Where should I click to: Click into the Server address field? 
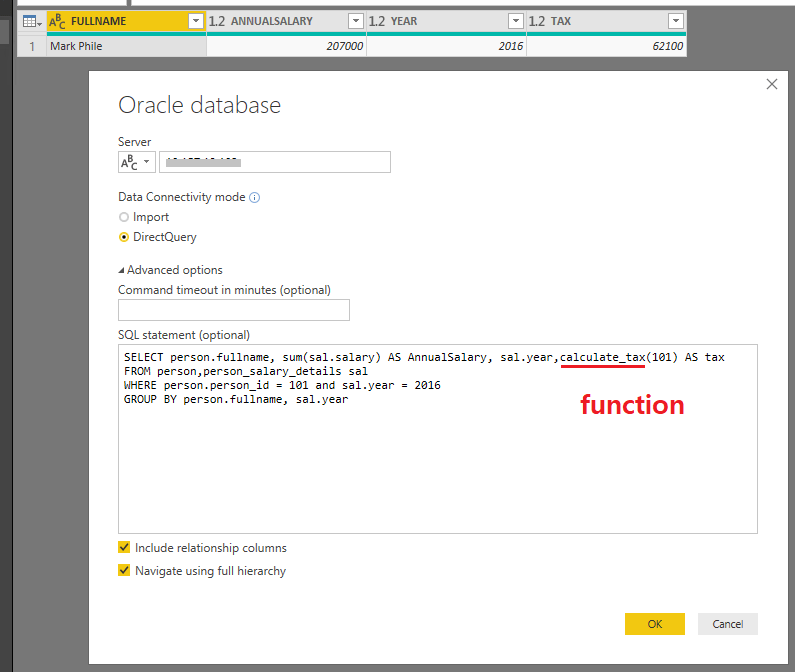(x=275, y=162)
